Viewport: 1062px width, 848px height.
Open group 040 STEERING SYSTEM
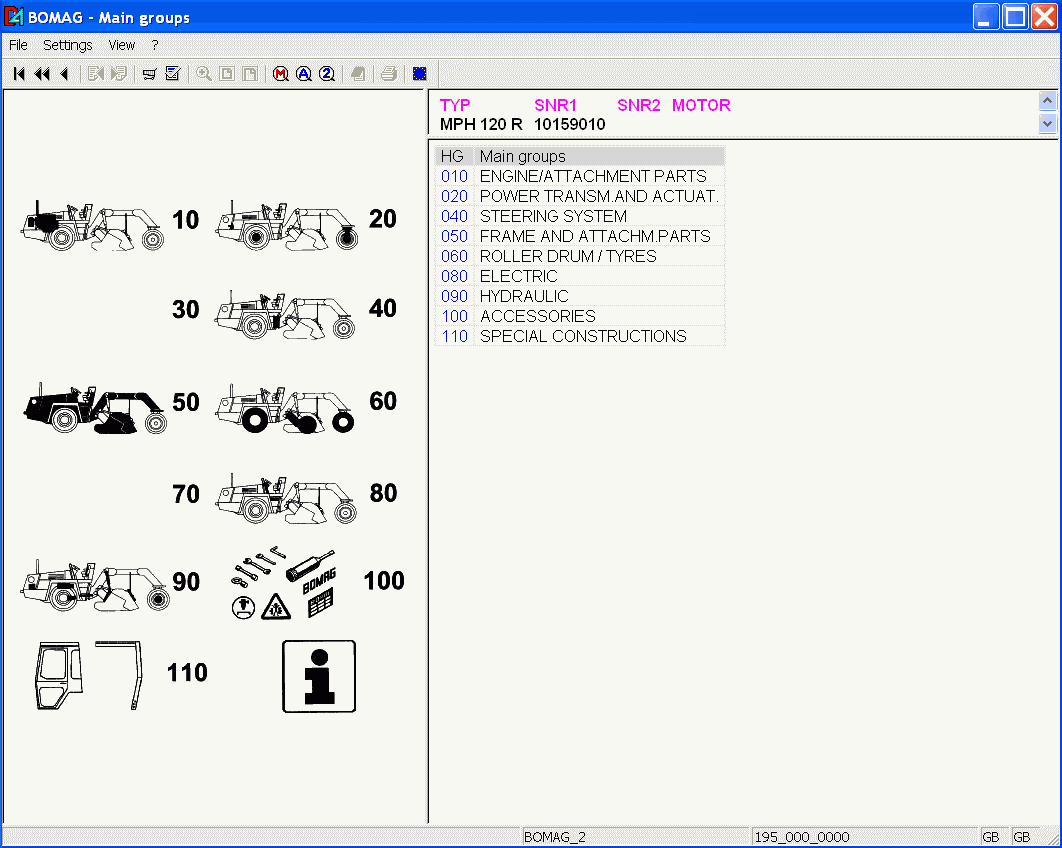tap(580, 216)
